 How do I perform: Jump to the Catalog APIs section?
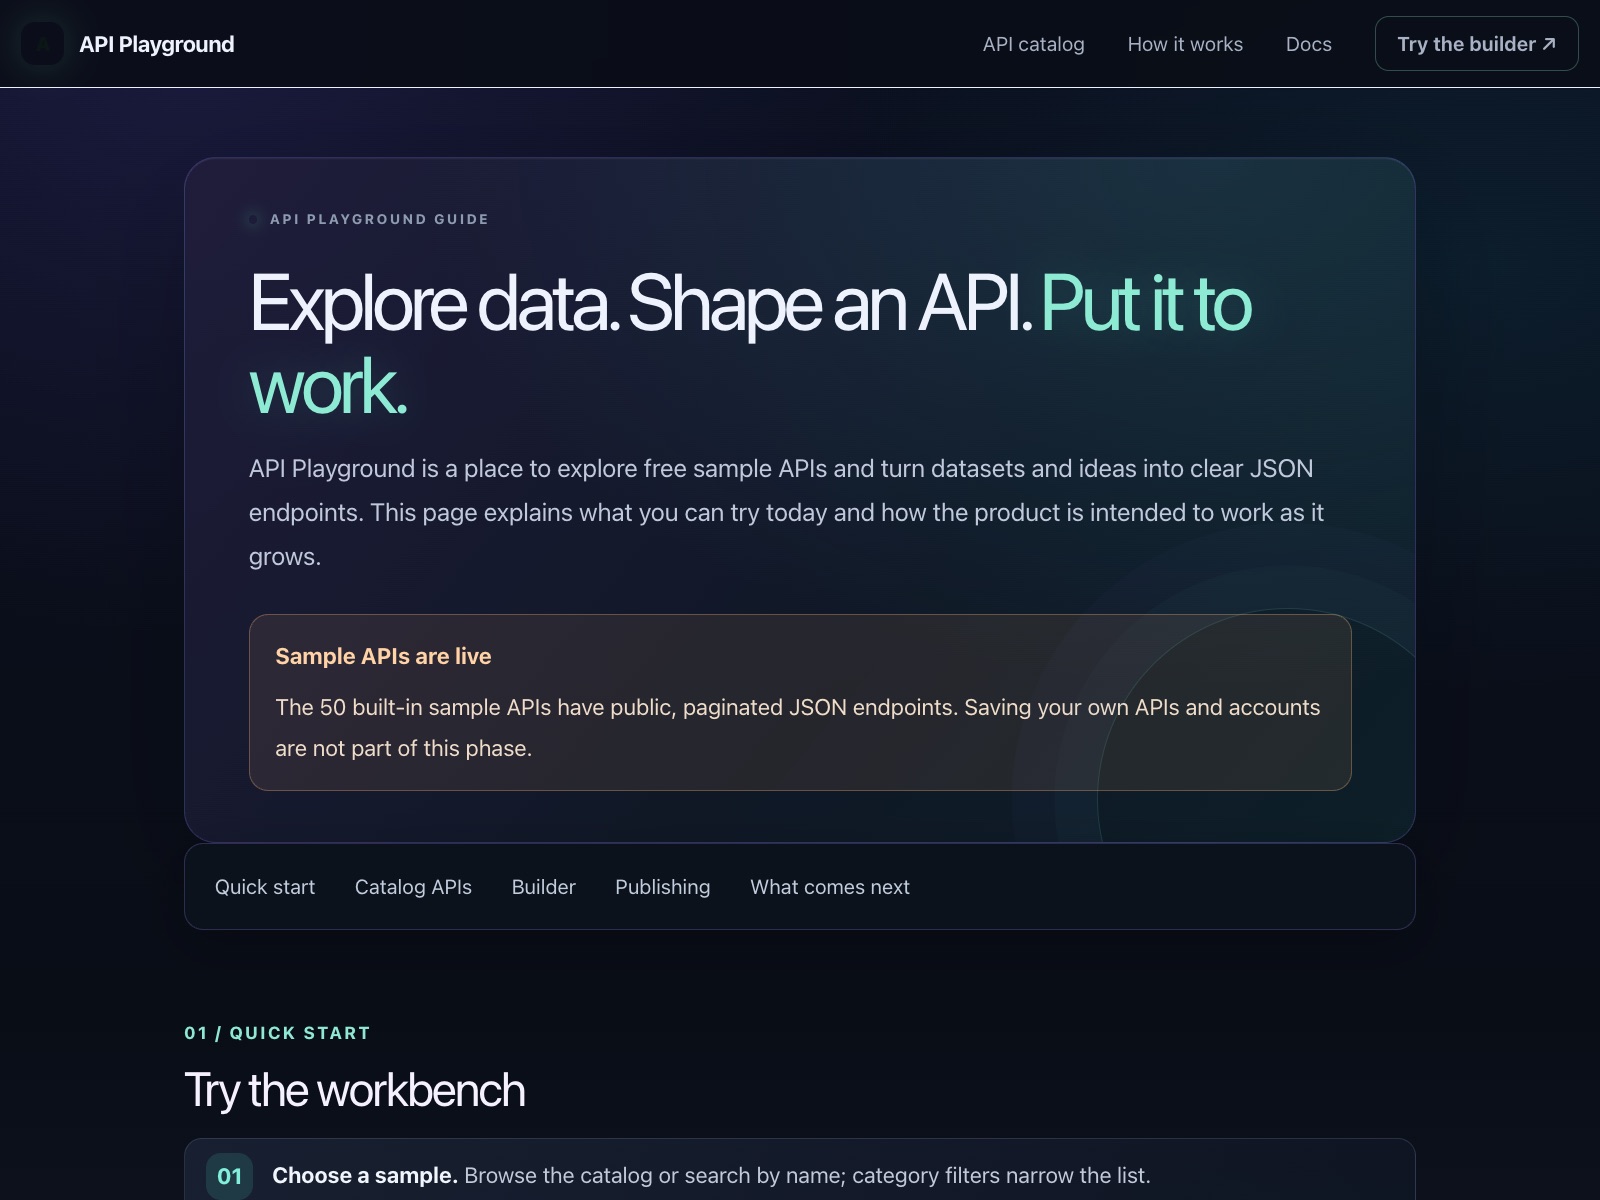pos(413,887)
